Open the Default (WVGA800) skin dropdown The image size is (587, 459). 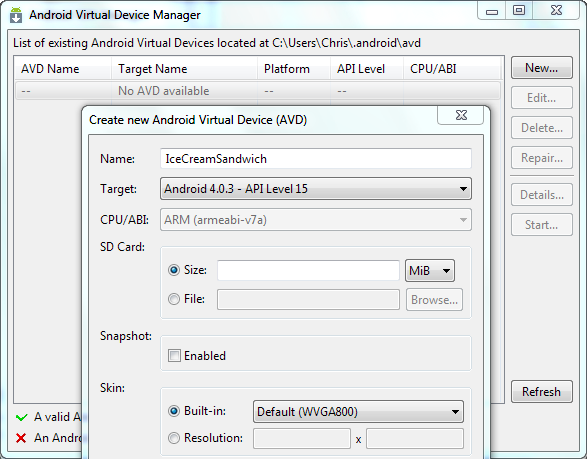pyautogui.click(x=358, y=411)
